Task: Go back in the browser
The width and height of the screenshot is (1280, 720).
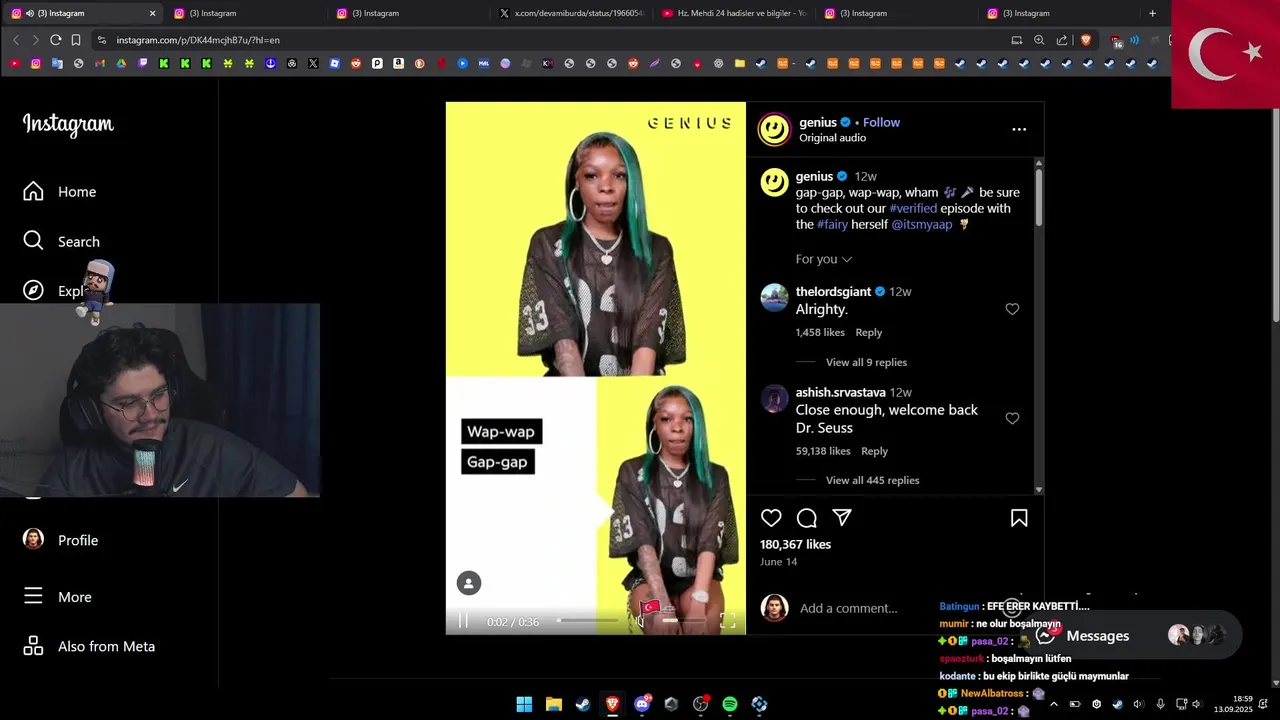Action: point(16,40)
